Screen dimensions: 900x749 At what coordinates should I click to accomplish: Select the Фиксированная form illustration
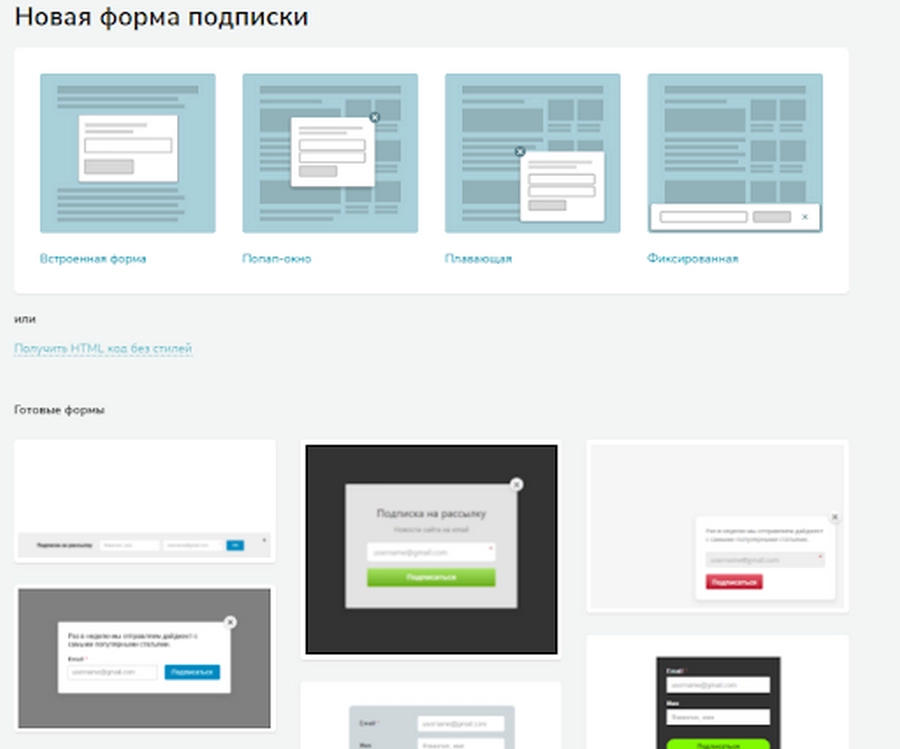pyautogui.click(x=735, y=153)
